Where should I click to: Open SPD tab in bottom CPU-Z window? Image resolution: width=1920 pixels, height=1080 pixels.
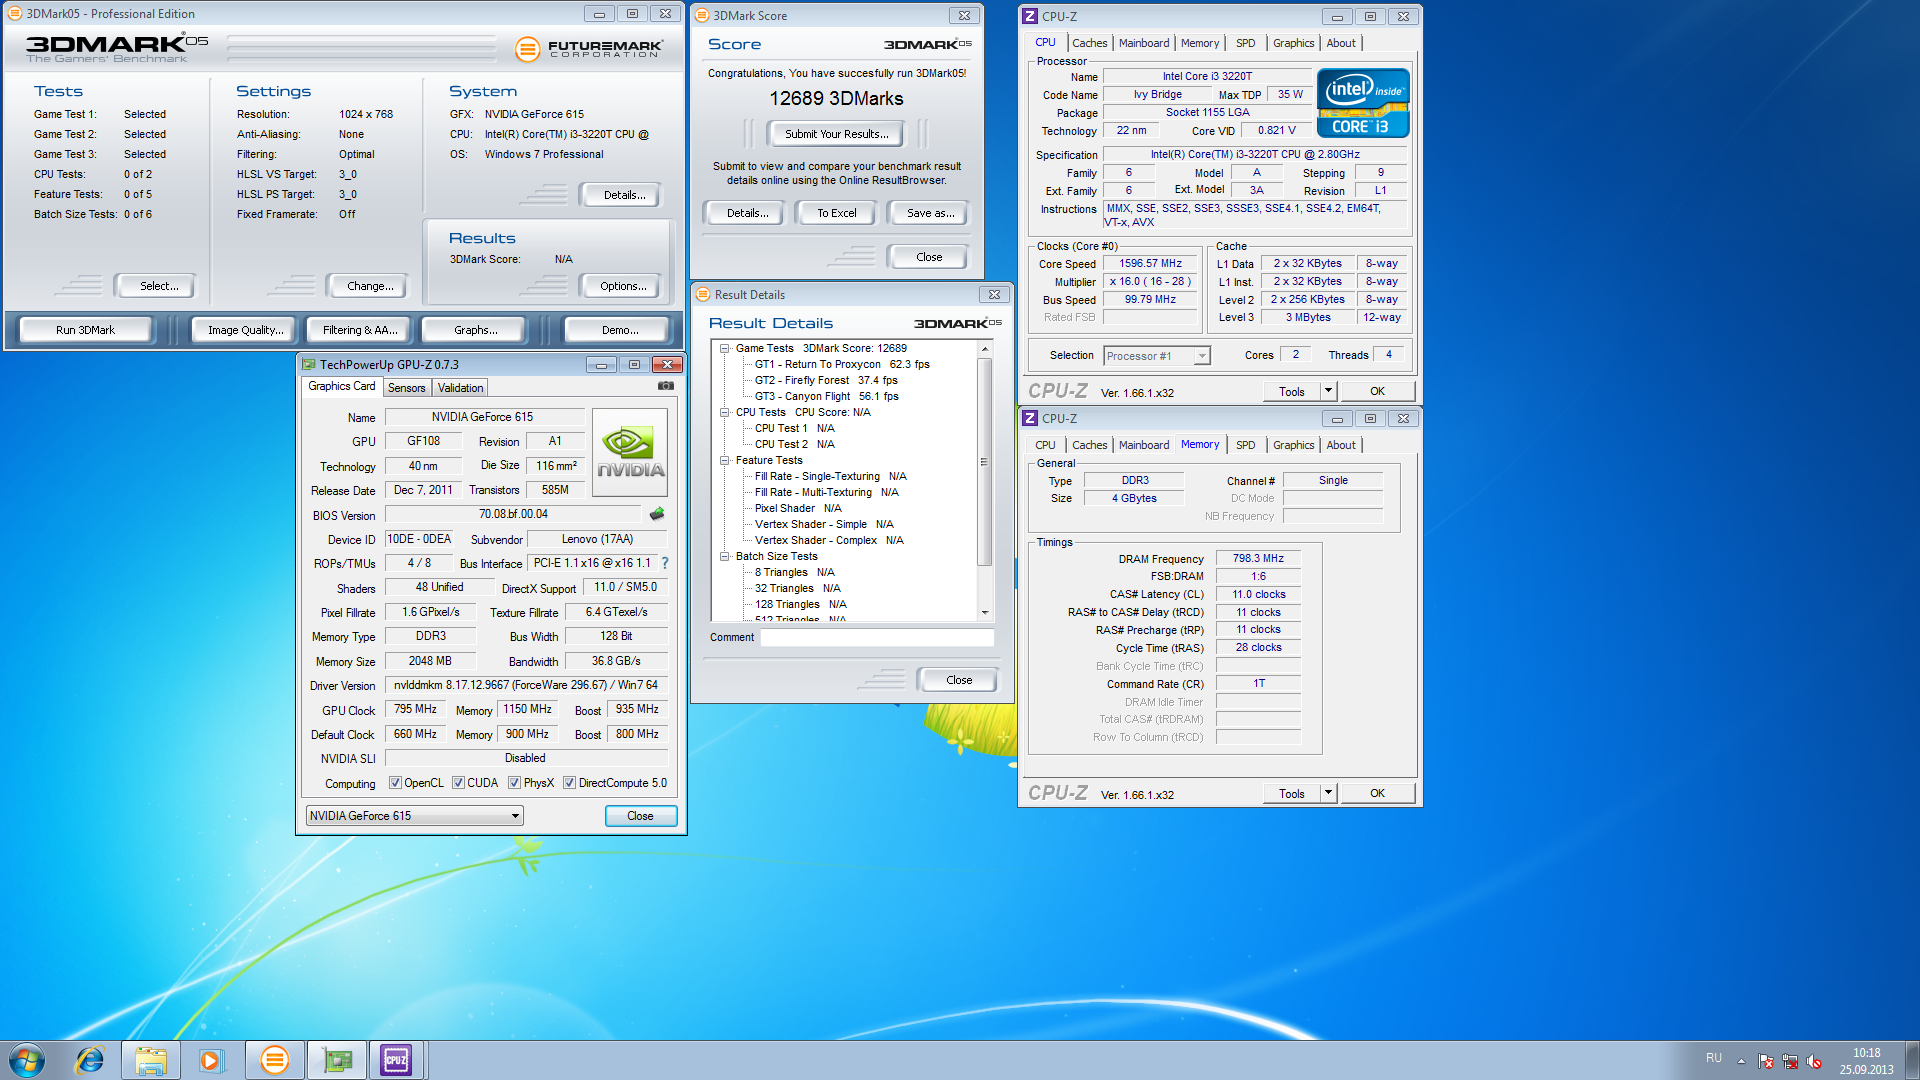1245,445
